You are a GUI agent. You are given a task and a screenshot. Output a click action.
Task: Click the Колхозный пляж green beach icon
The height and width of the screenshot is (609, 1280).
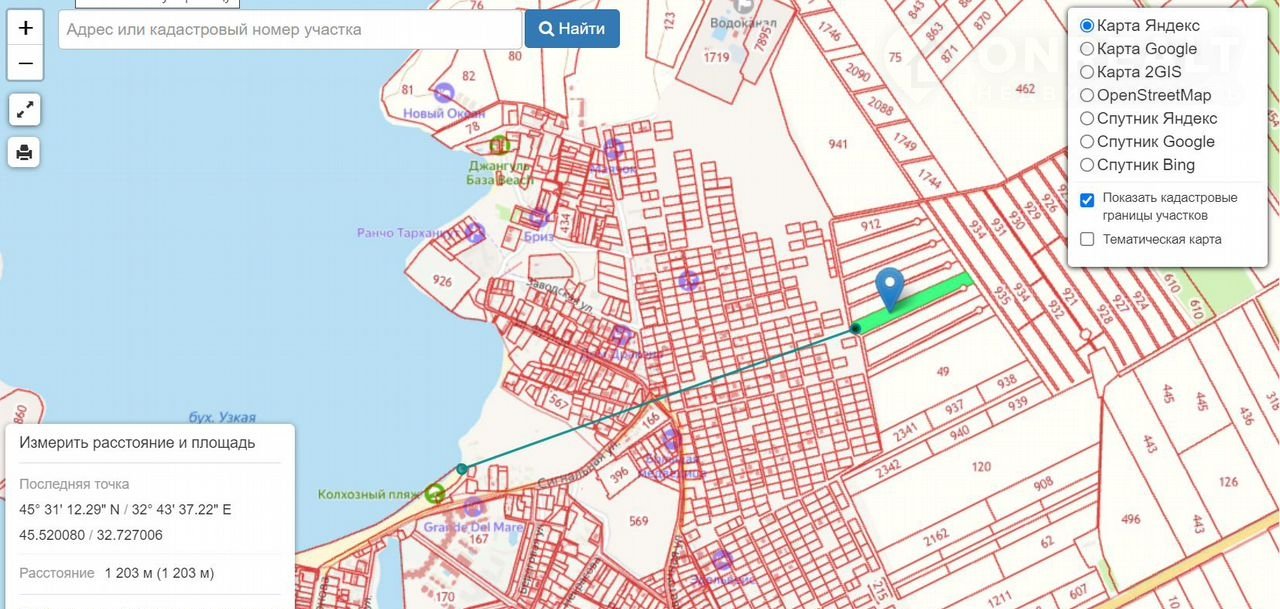(434, 493)
